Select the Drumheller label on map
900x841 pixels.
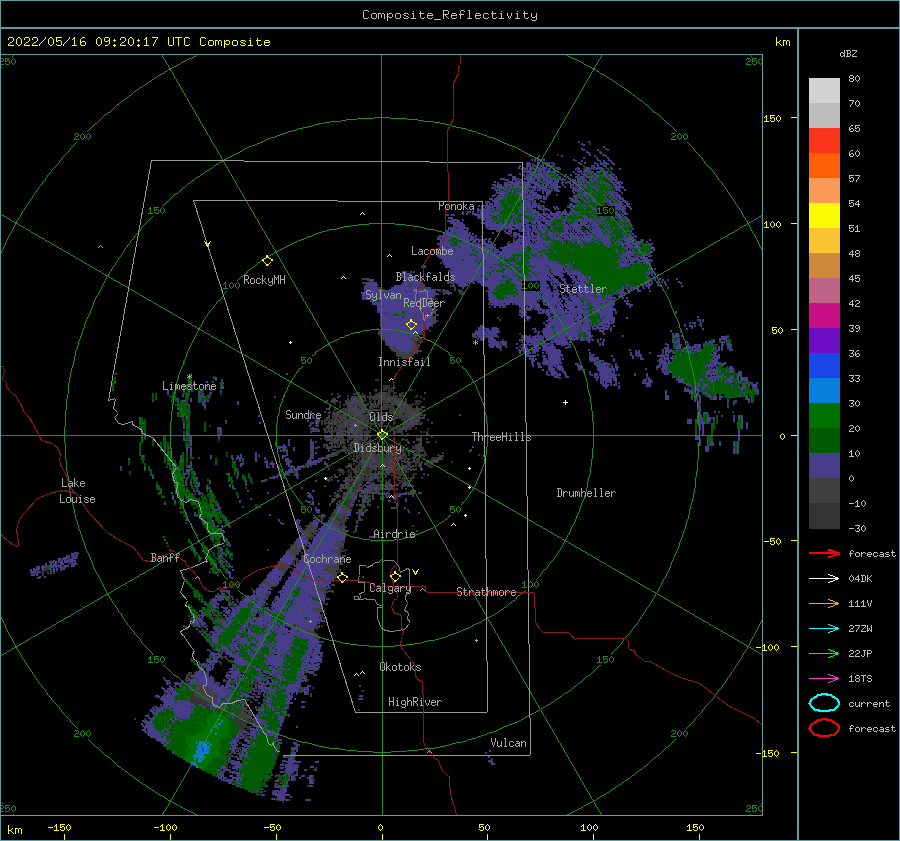tap(586, 493)
